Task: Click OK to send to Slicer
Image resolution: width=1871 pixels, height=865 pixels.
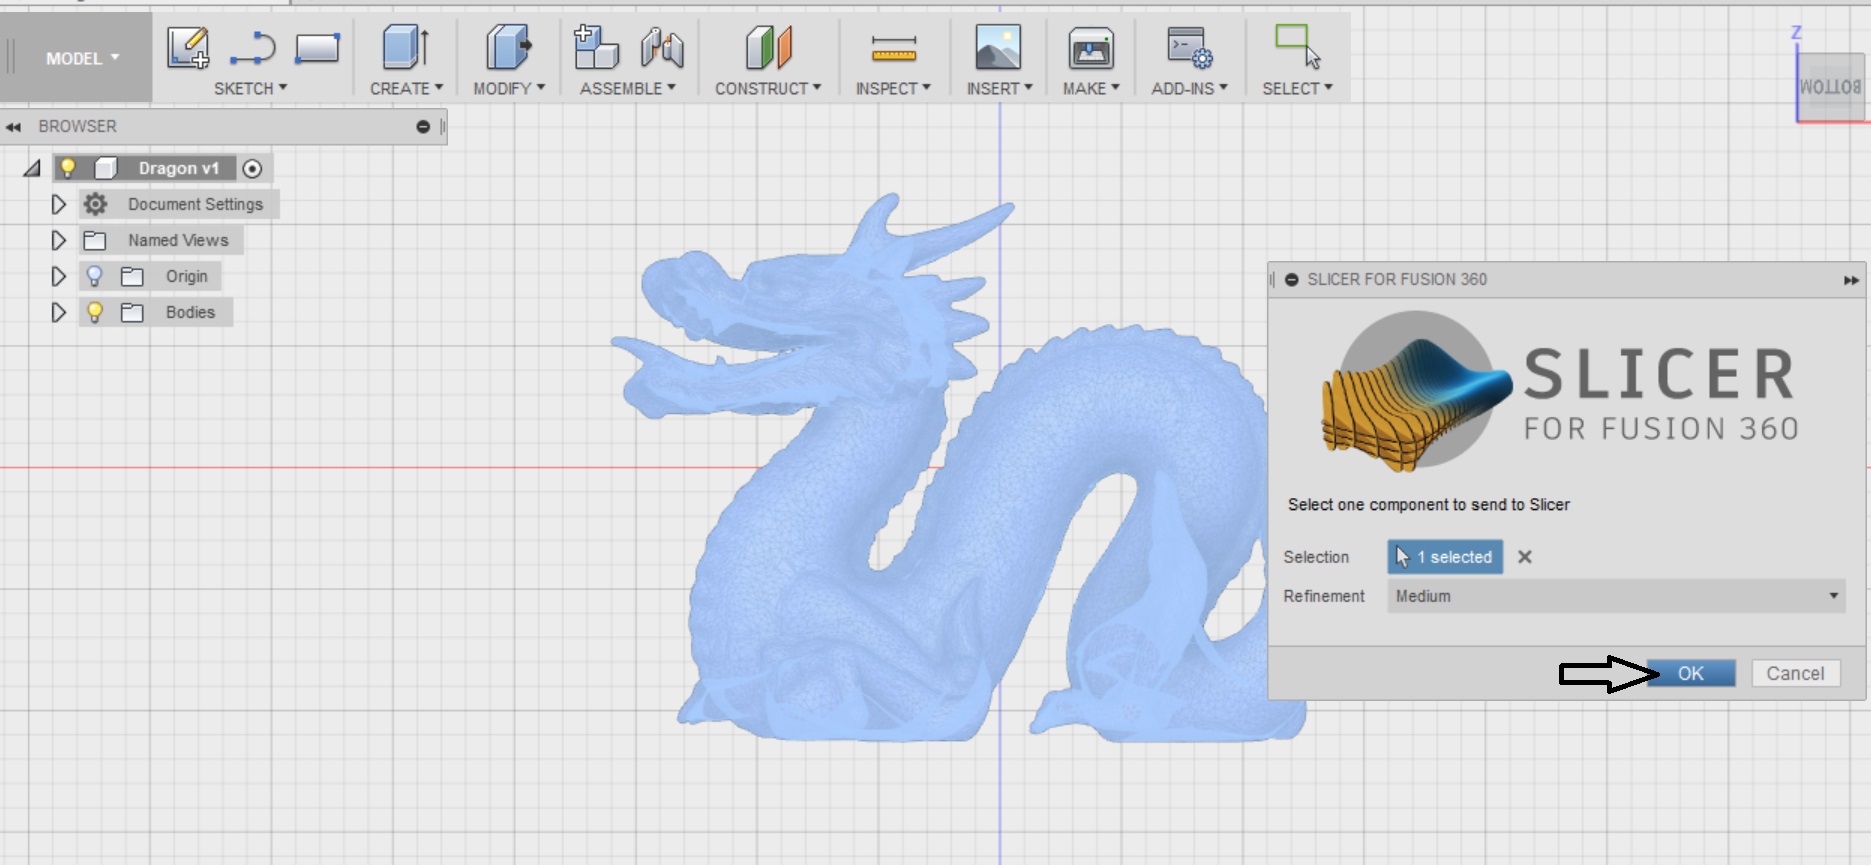Action: click(x=1691, y=673)
